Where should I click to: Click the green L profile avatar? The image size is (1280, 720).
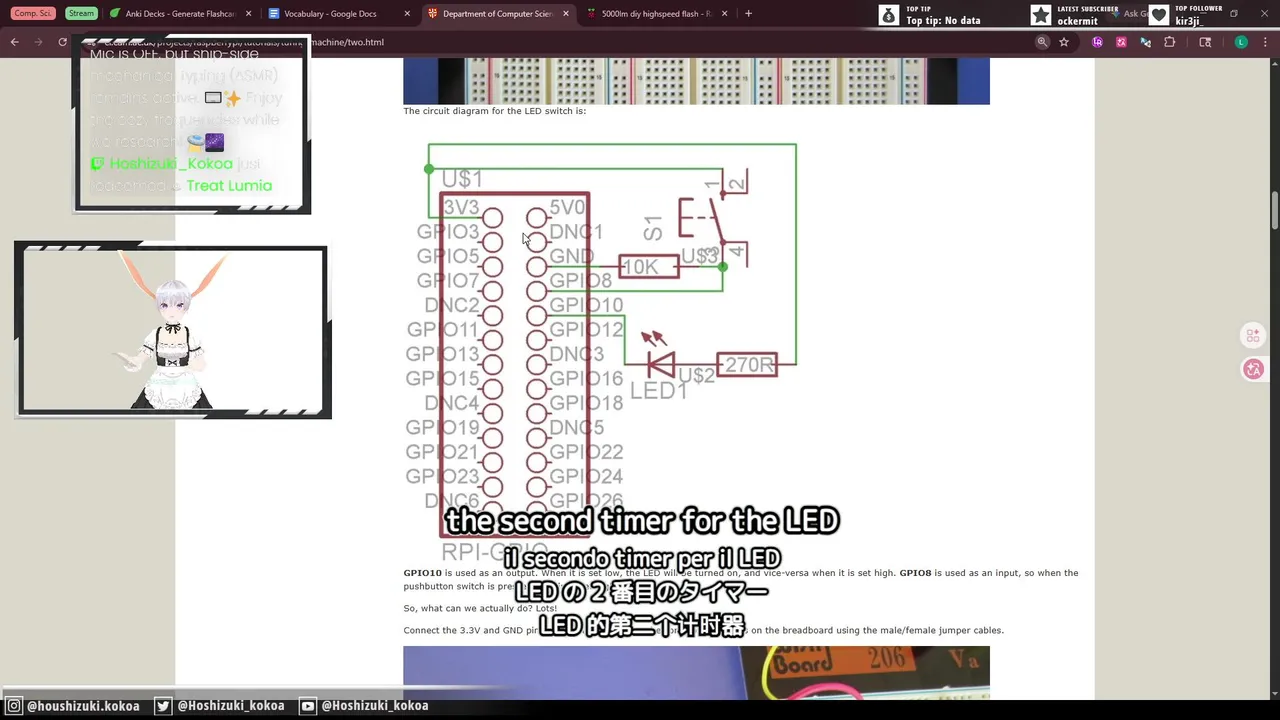[x=1241, y=42]
